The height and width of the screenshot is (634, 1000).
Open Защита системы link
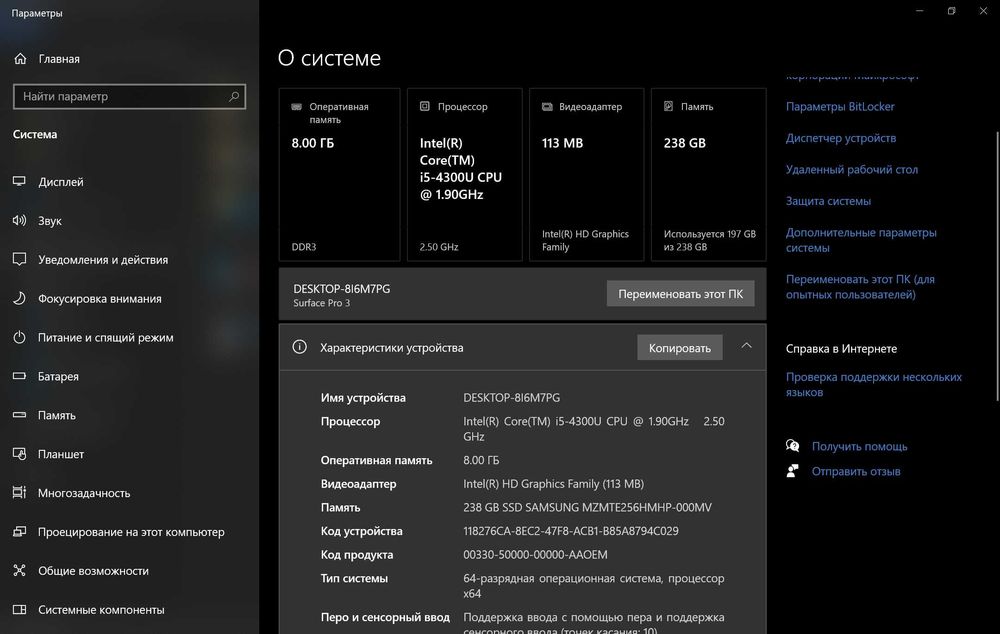click(x=828, y=201)
